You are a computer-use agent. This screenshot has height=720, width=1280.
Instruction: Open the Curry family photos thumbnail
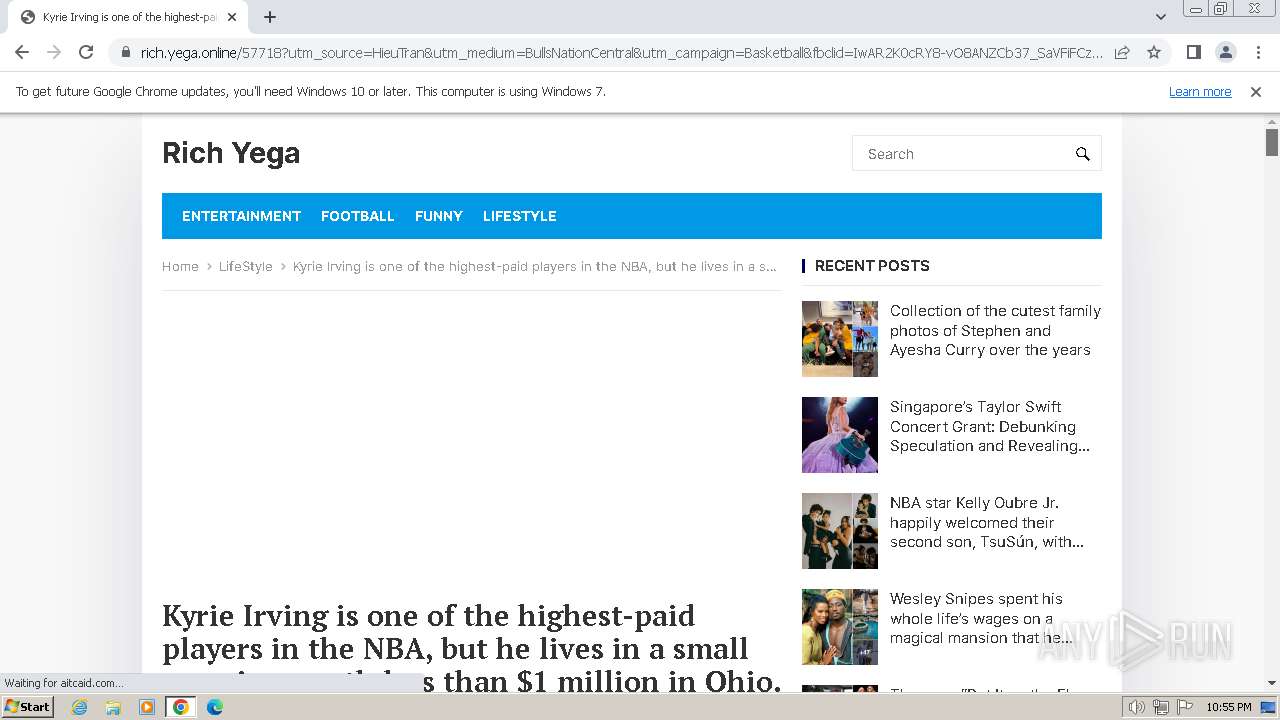pyautogui.click(x=840, y=339)
